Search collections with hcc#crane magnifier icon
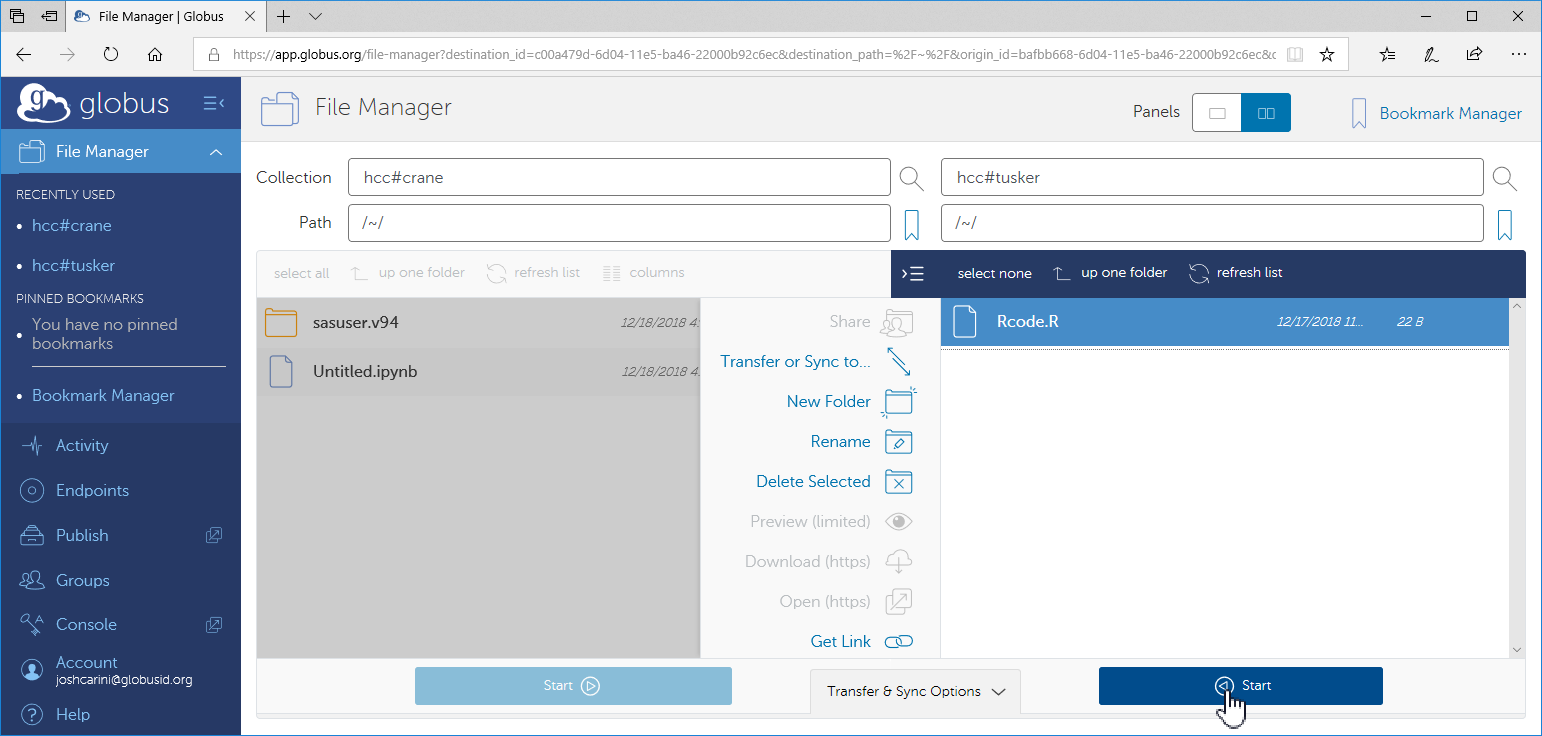Image resolution: width=1542 pixels, height=736 pixels. (x=911, y=178)
